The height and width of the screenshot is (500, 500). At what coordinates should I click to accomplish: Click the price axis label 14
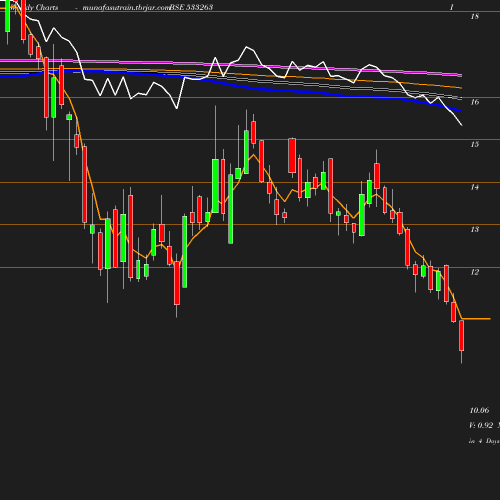(x=475, y=187)
